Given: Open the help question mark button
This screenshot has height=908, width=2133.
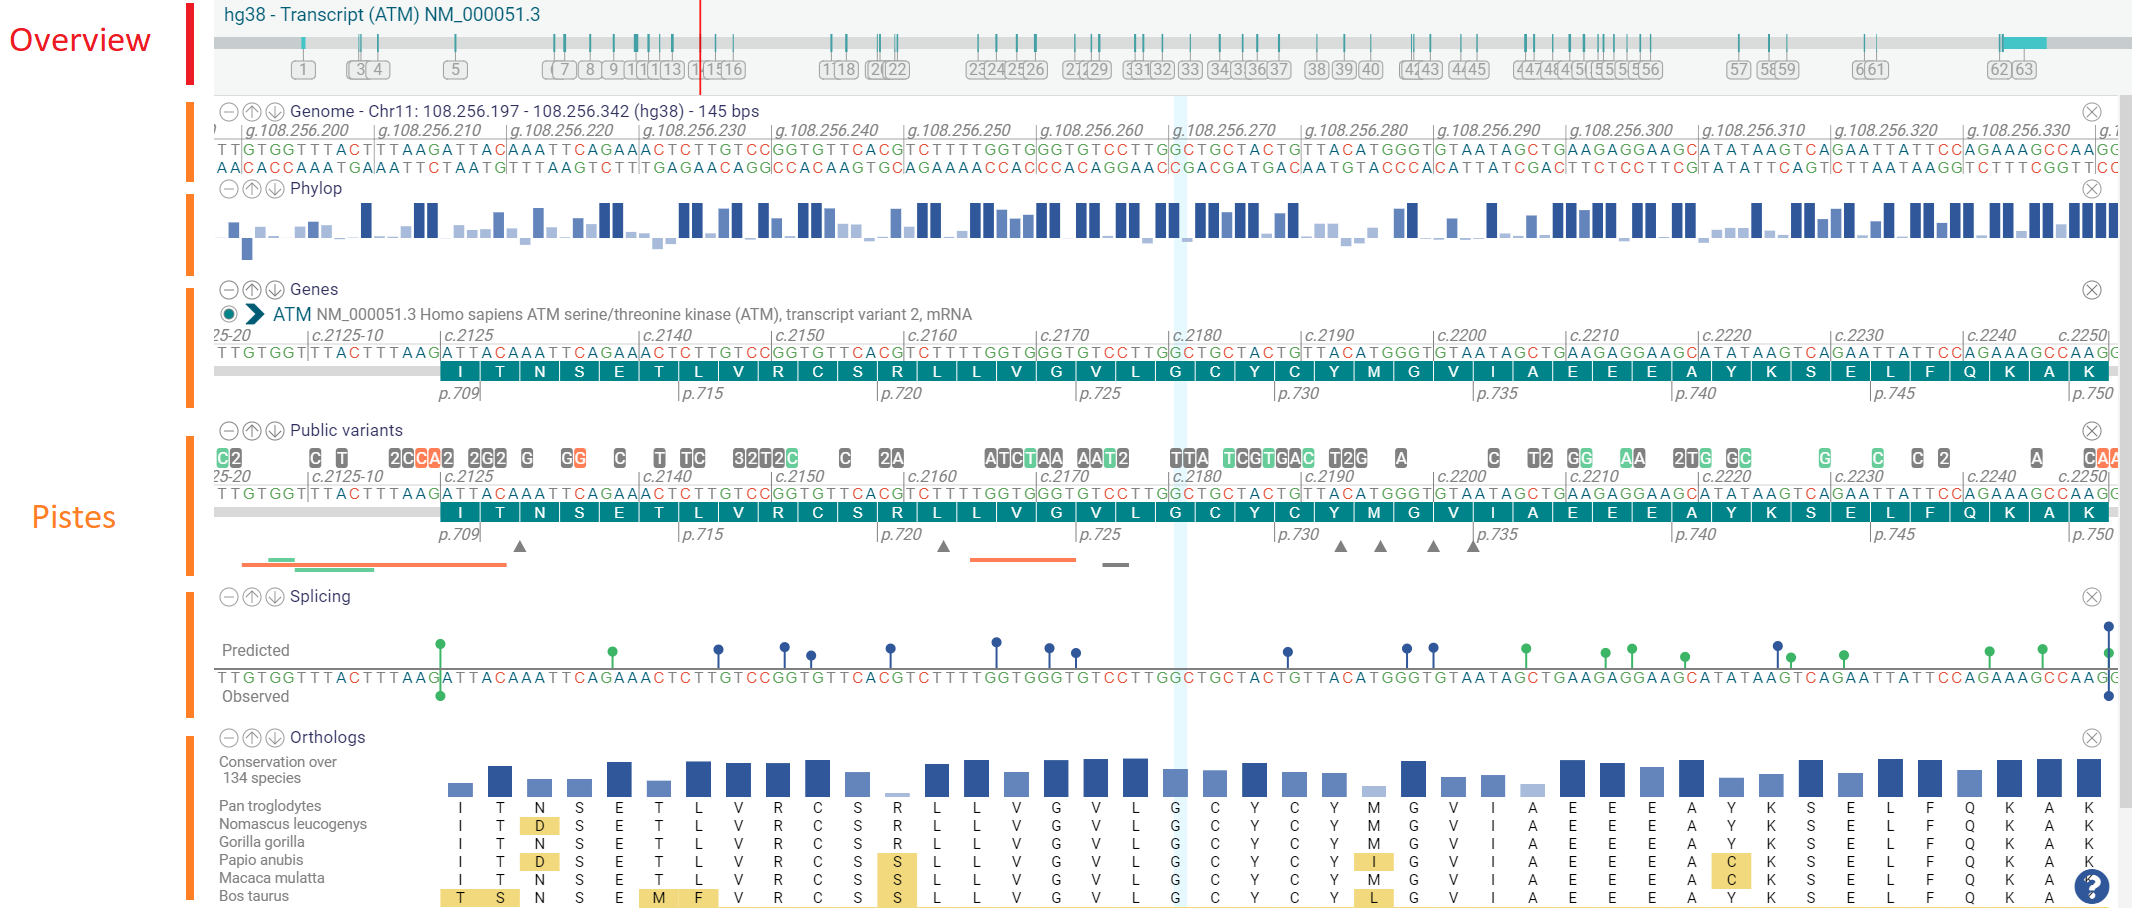Looking at the screenshot, I should tap(2091, 886).
